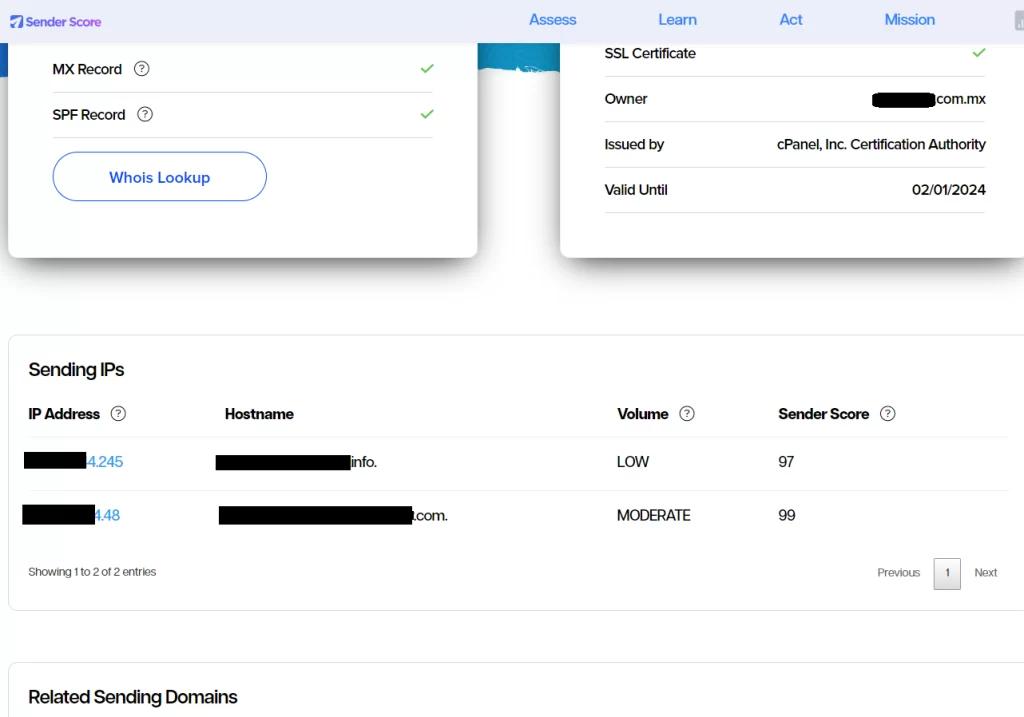
Task: Click the SSL Certificate label
Action: (650, 54)
